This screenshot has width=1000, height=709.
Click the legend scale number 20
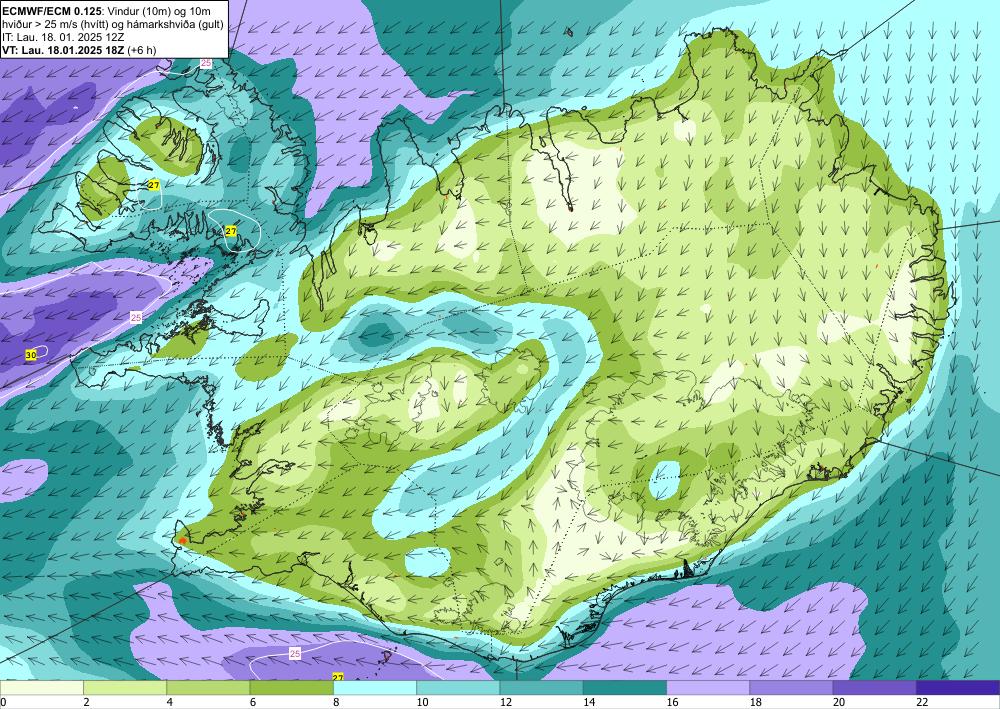839,702
